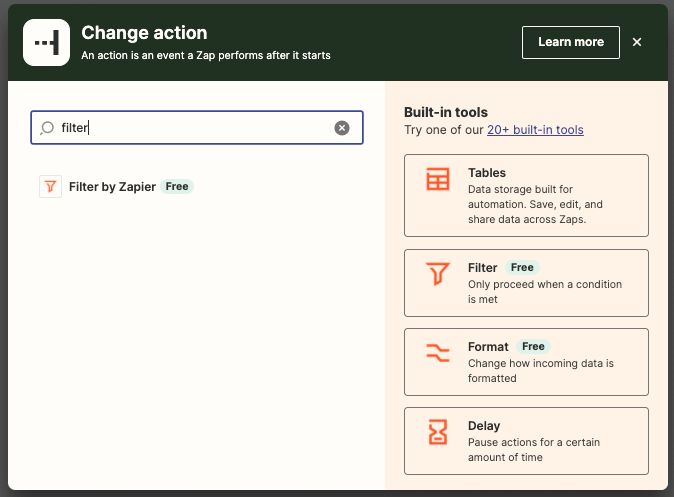Follow the 20+ built-in tools link
The height and width of the screenshot is (497, 674).
[535, 130]
